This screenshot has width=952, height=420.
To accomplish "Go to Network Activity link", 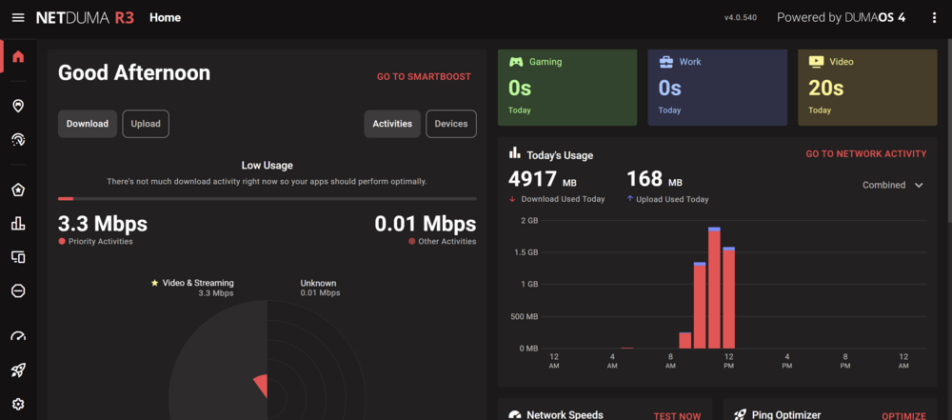I will pos(866,154).
